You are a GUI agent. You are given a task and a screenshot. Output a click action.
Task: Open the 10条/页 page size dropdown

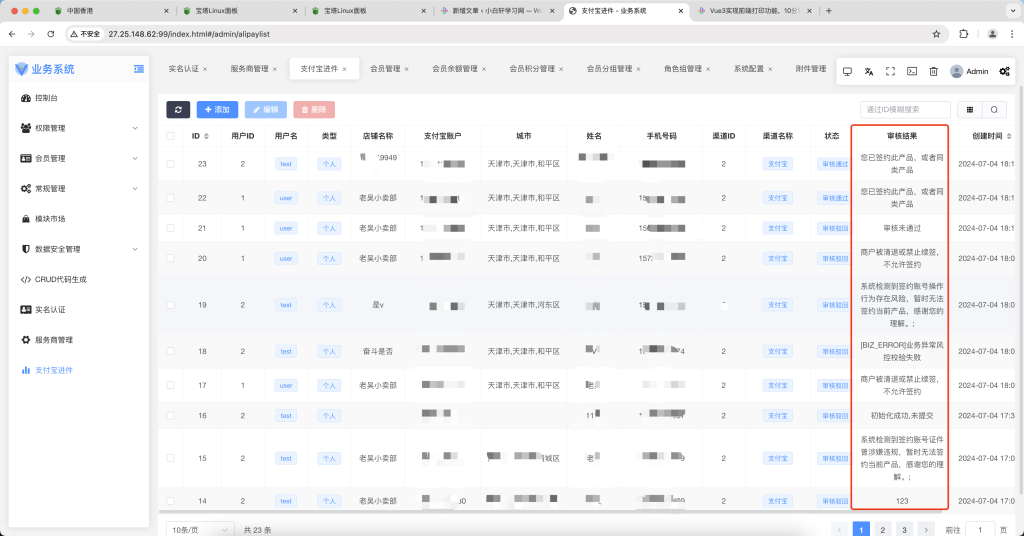(200, 529)
